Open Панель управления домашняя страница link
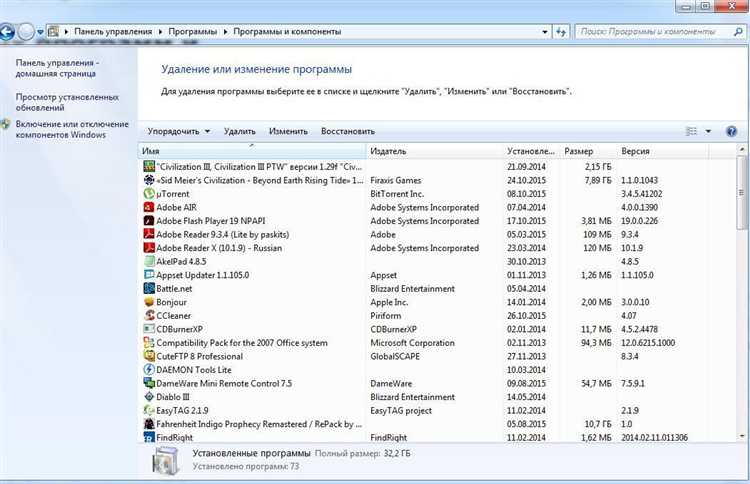This screenshot has height=484, width=750. coord(57,68)
